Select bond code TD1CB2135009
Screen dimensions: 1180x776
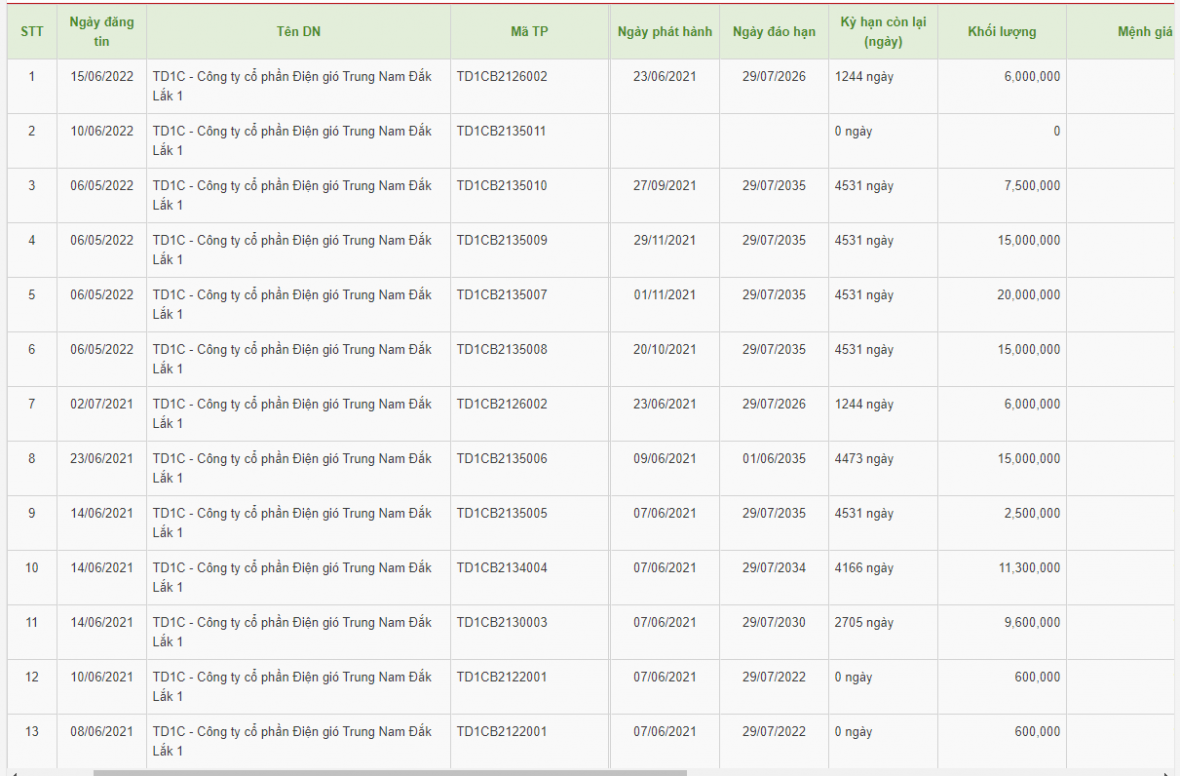(x=502, y=240)
